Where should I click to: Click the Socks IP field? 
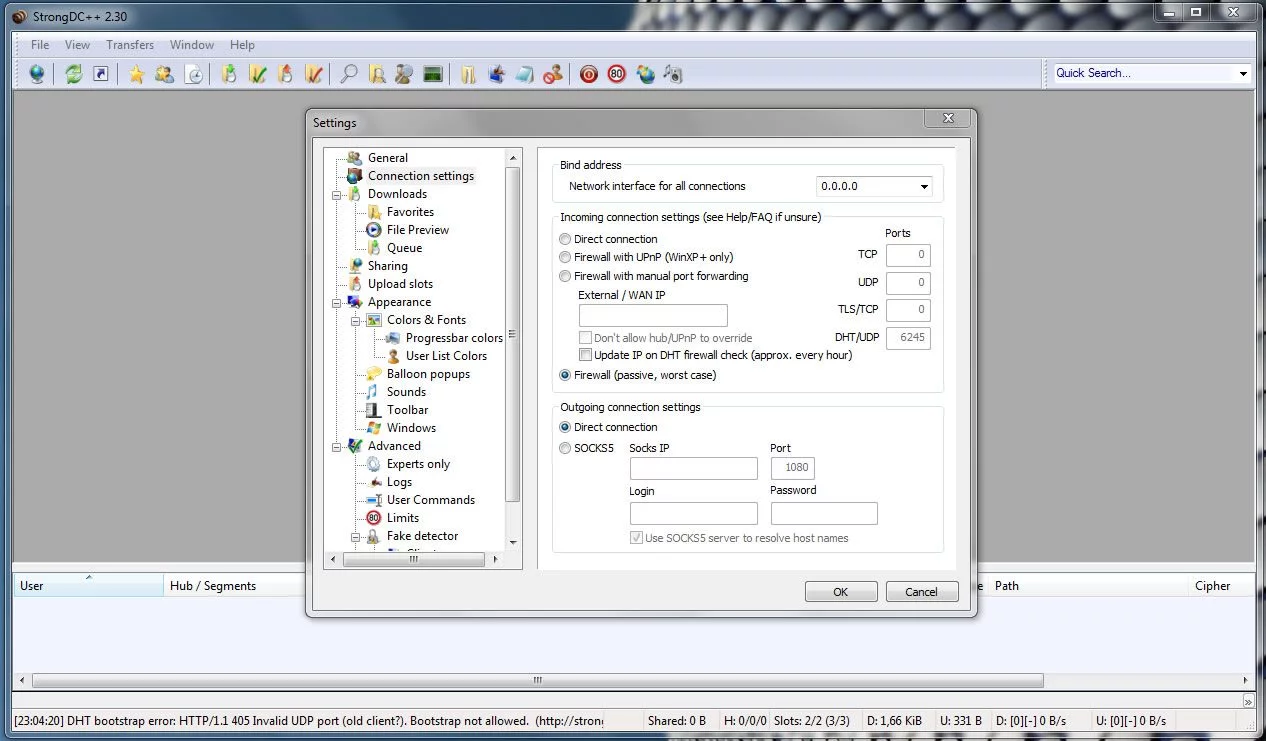[x=693, y=468]
